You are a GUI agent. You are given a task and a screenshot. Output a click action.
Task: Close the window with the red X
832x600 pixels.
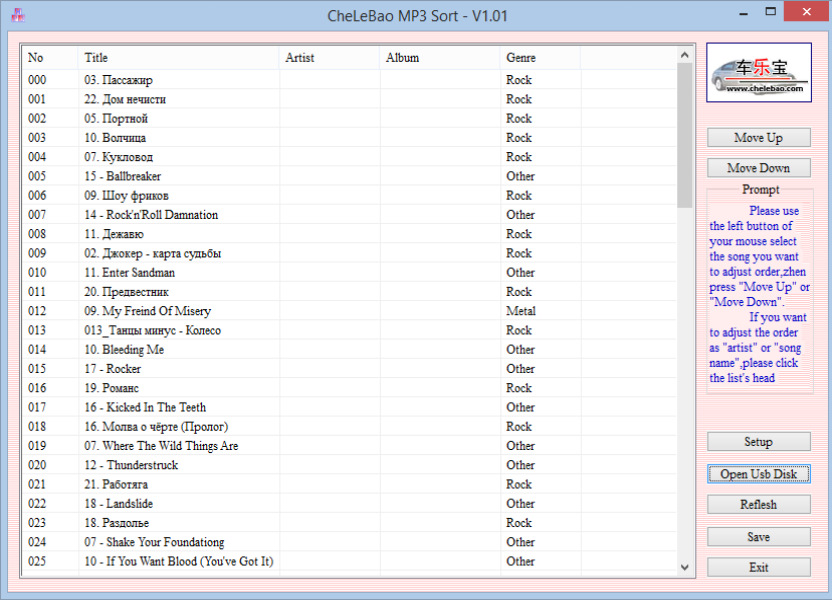tap(807, 12)
